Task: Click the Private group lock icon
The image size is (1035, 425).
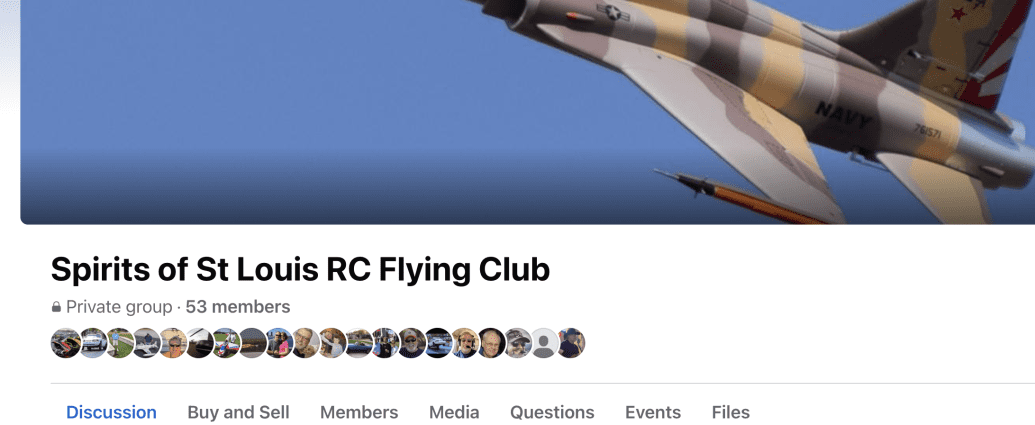Action: click(x=56, y=307)
